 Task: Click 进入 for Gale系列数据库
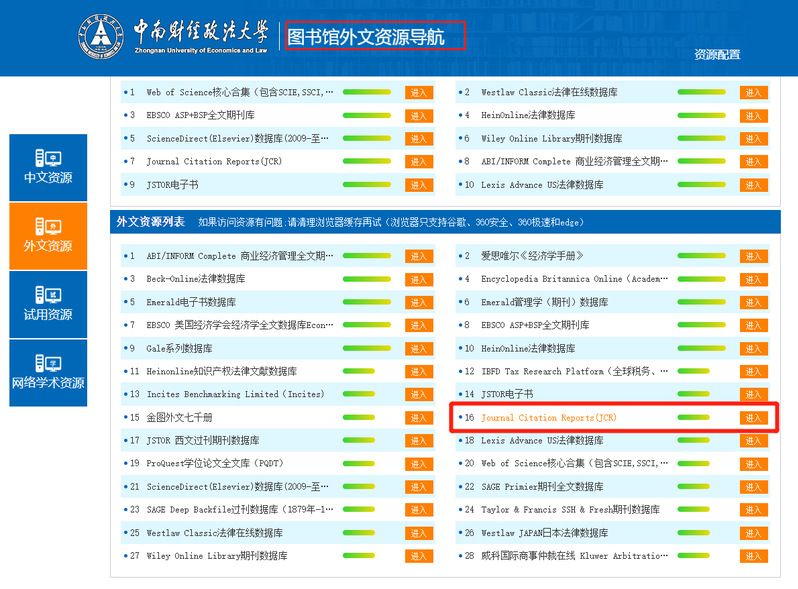(x=418, y=349)
